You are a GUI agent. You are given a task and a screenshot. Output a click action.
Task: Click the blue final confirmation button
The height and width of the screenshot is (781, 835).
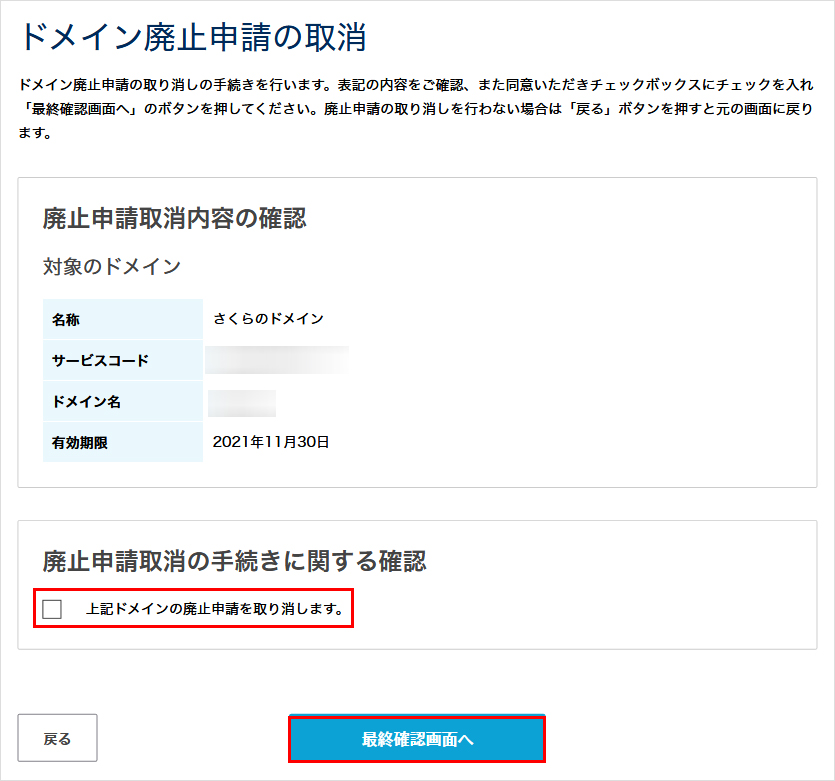coord(417,738)
